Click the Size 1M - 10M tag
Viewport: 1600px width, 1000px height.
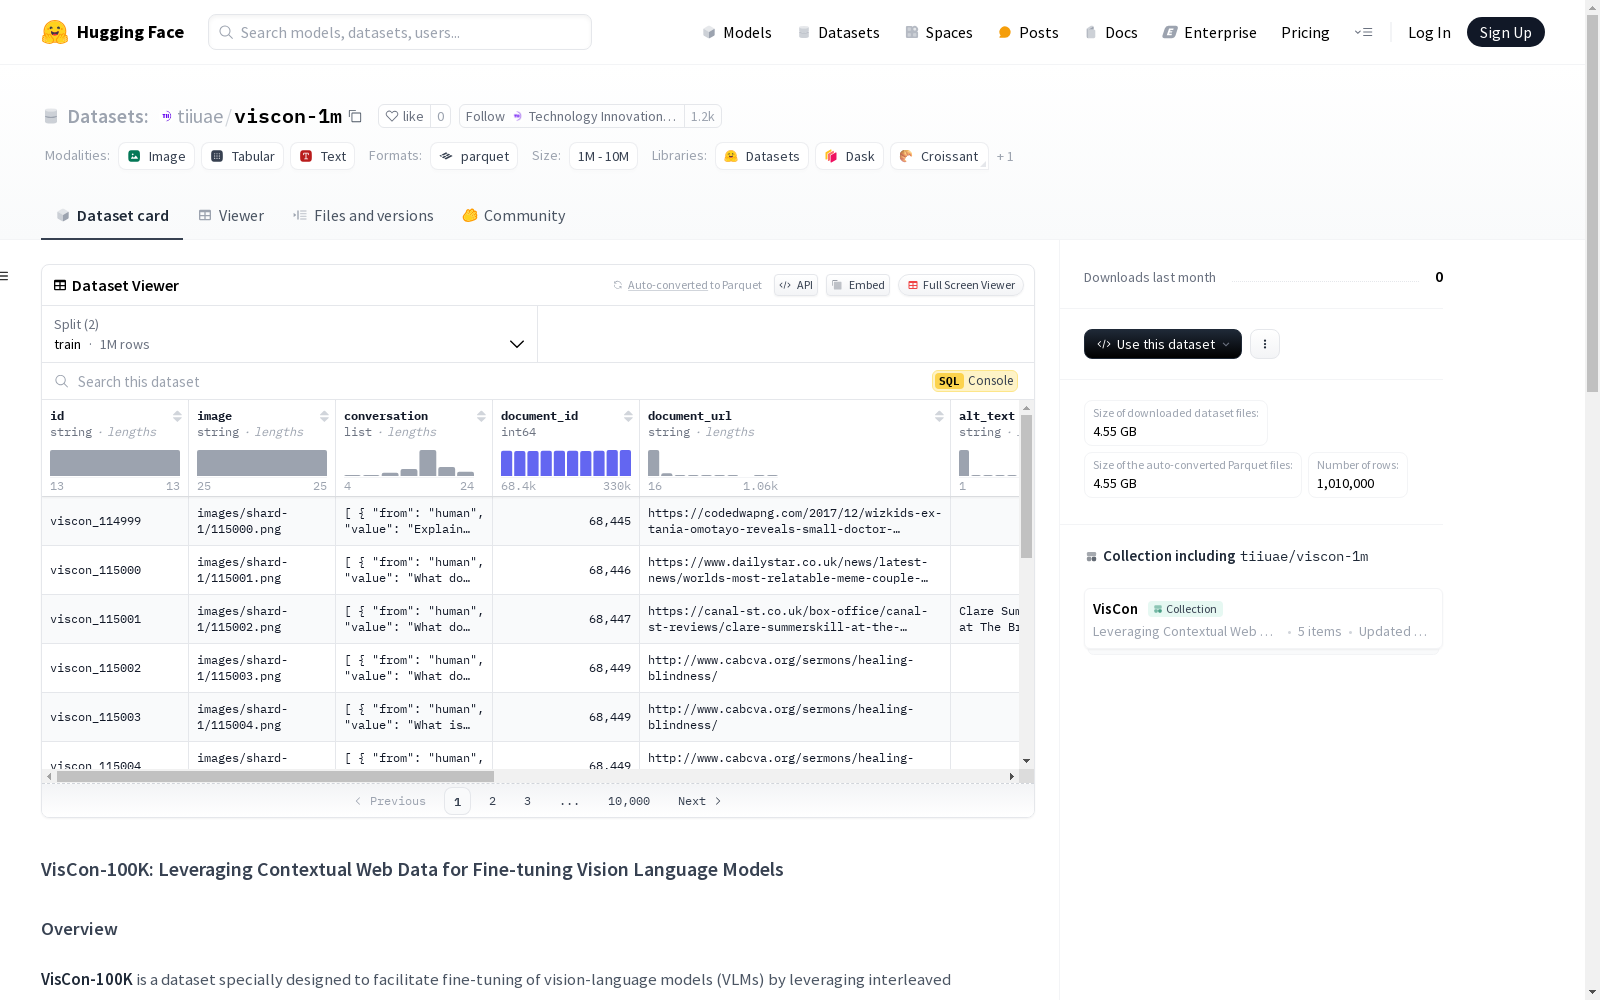pos(603,156)
